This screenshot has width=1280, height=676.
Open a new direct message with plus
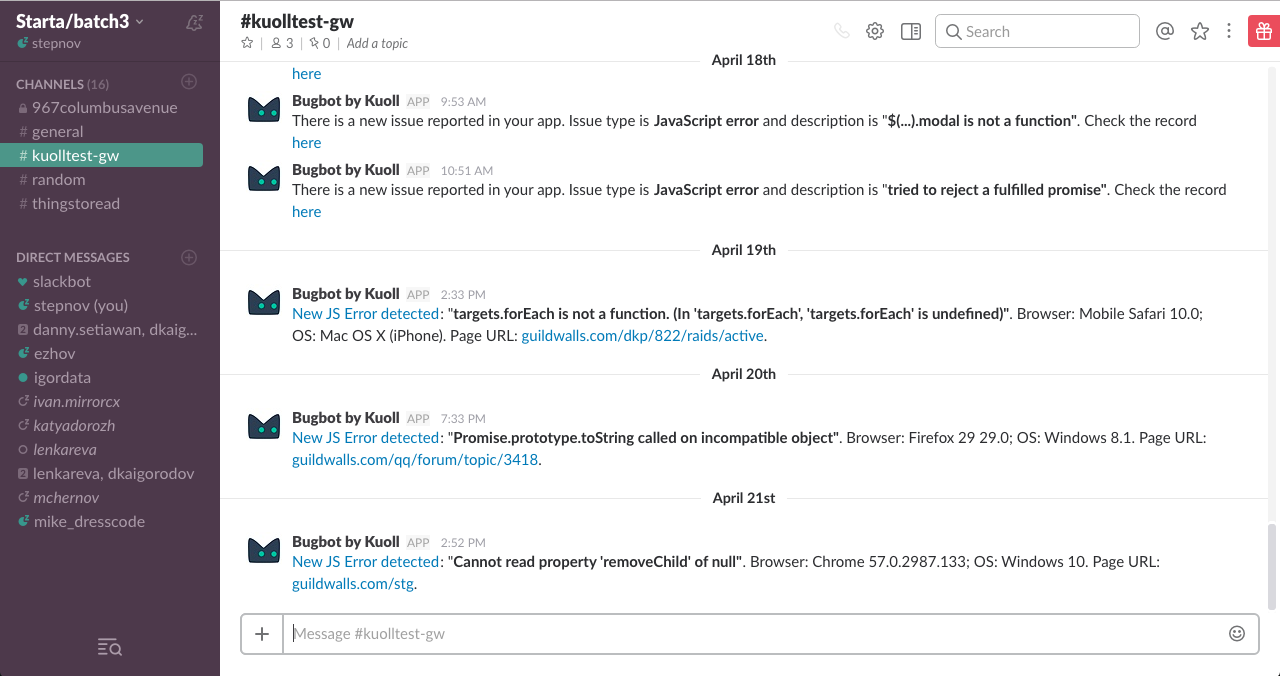point(189,257)
